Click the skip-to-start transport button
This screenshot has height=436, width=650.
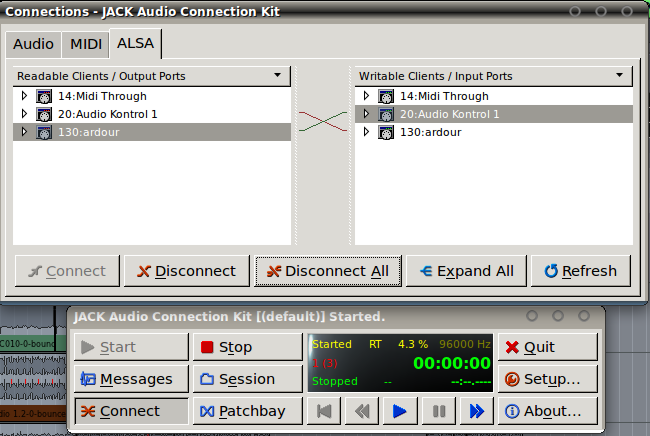click(x=323, y=411)
